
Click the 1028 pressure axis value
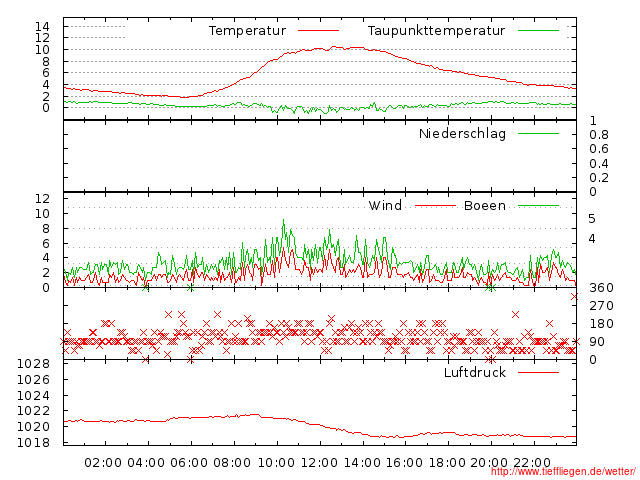pyautogui.click(x=33, y=364)
